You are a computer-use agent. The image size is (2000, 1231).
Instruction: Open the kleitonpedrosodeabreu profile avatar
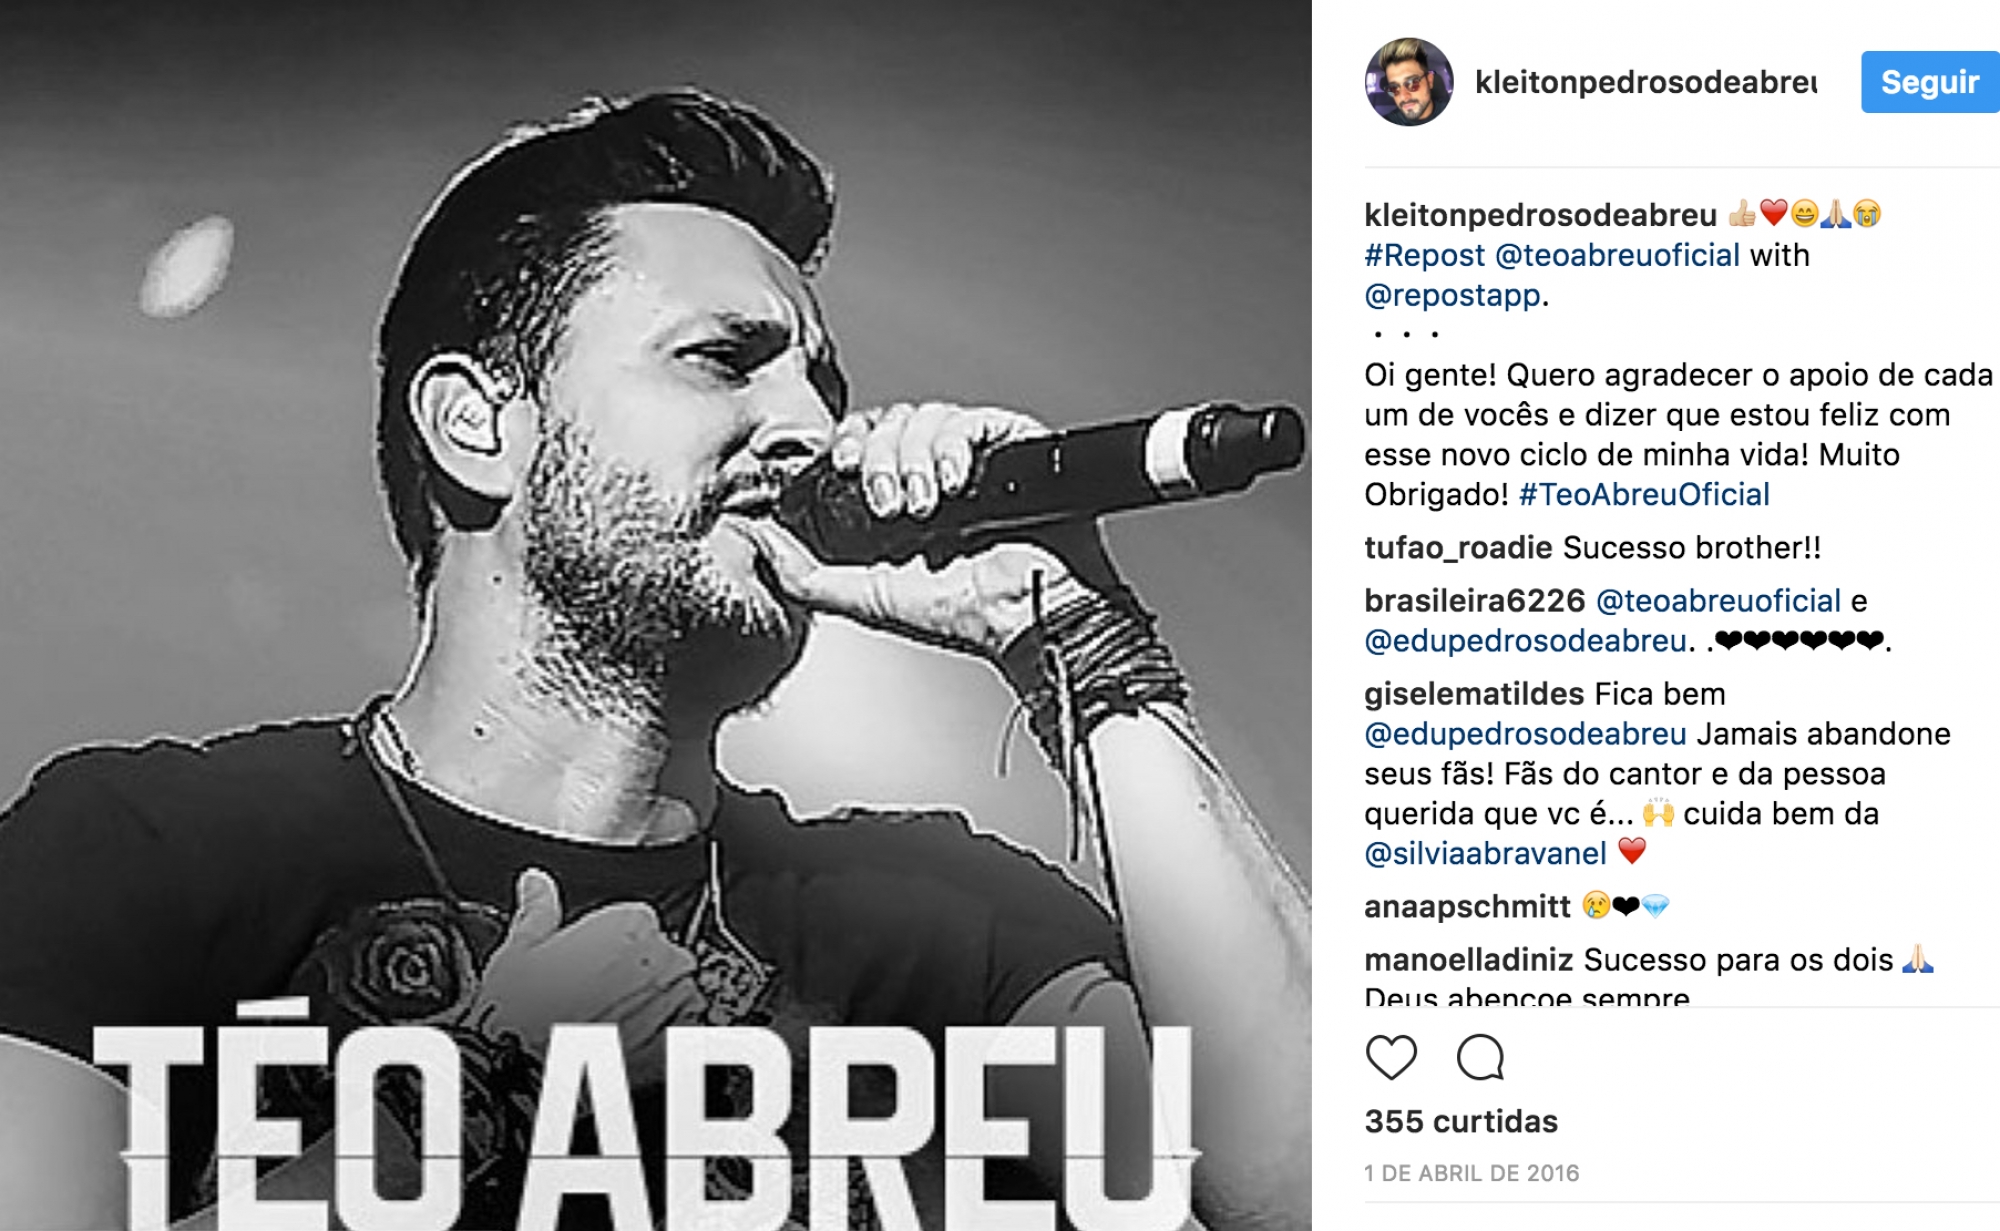(x=1409, y=82)
